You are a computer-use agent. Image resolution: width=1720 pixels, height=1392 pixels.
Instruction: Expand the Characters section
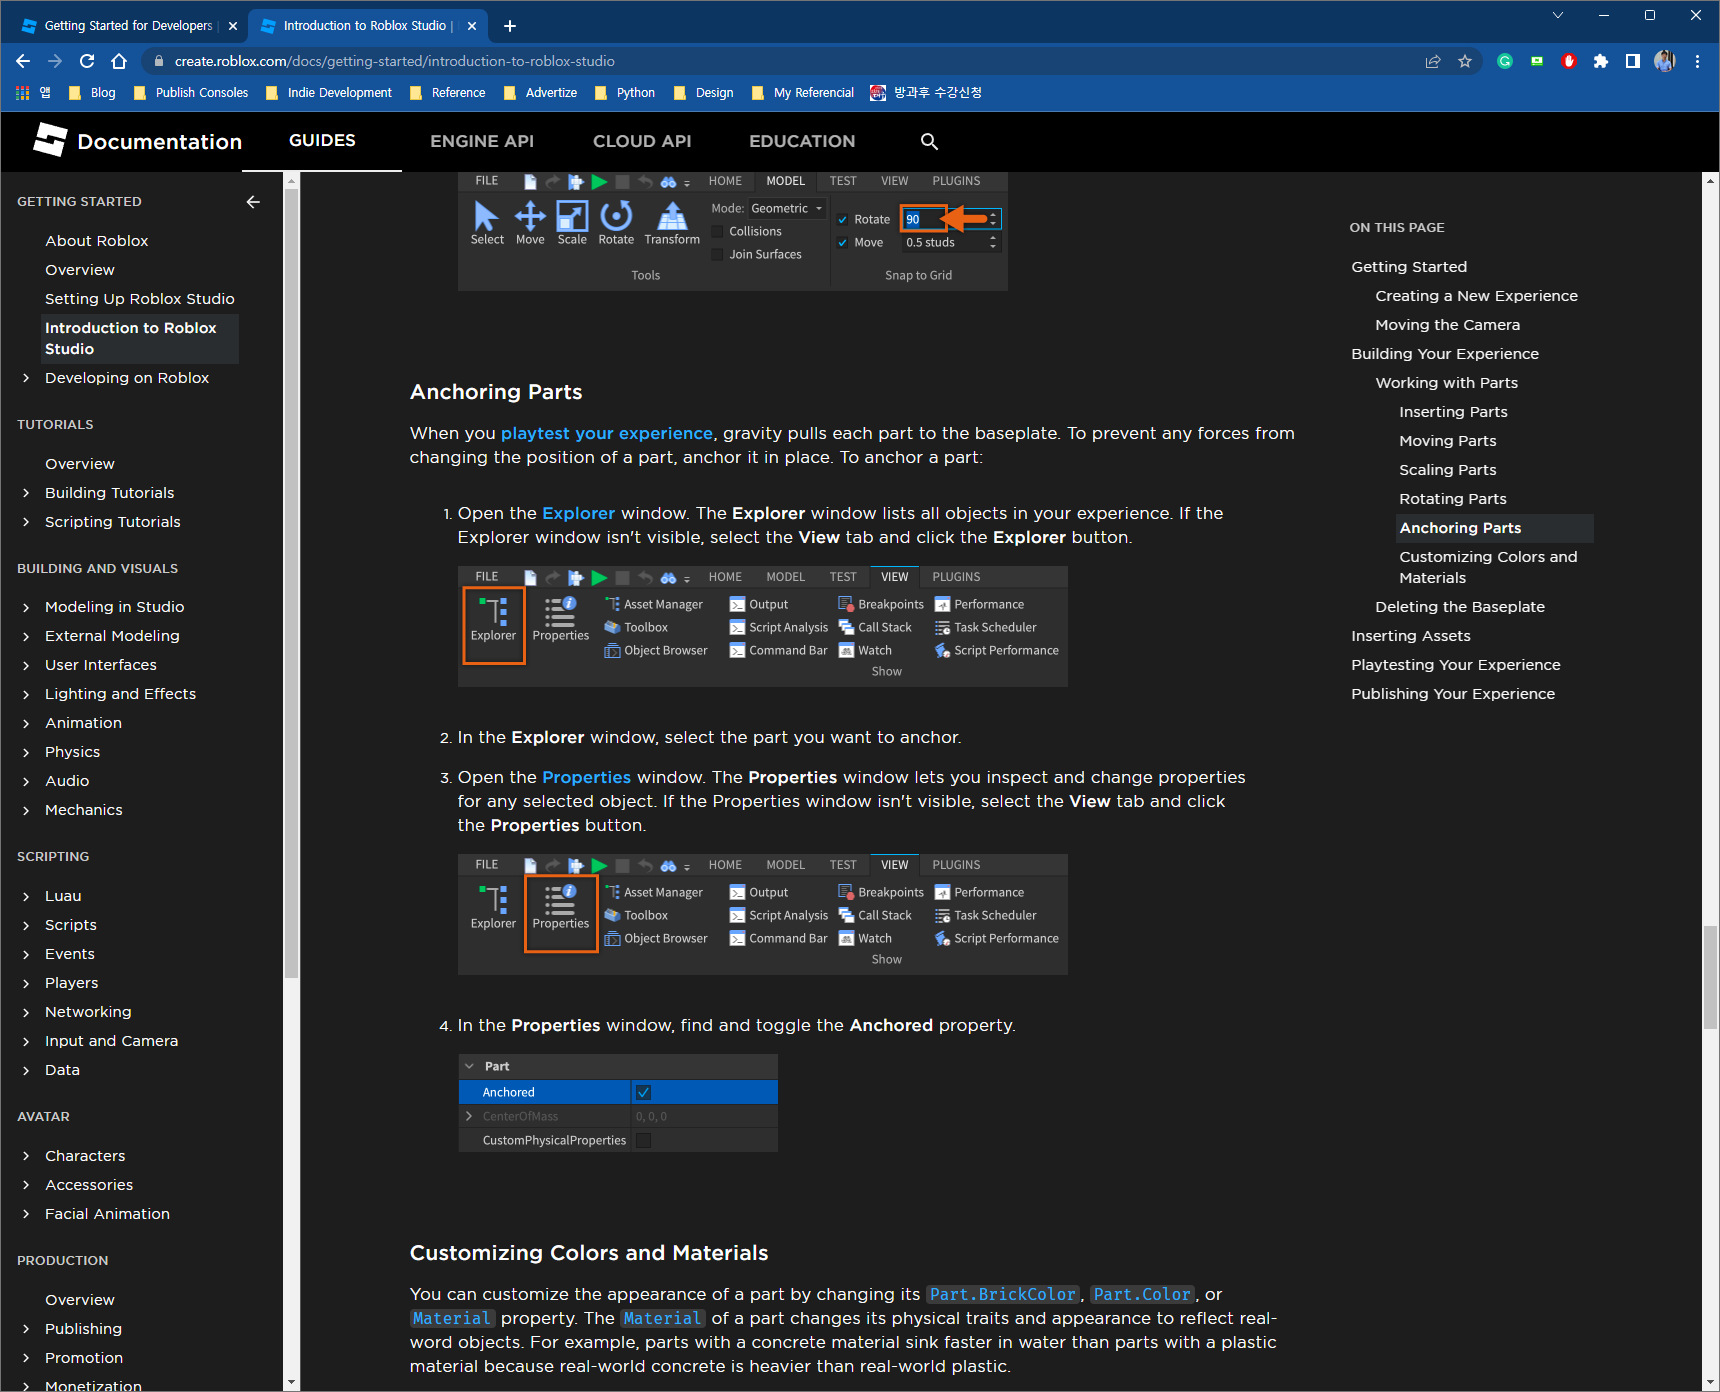click(x=26, y=1156)
